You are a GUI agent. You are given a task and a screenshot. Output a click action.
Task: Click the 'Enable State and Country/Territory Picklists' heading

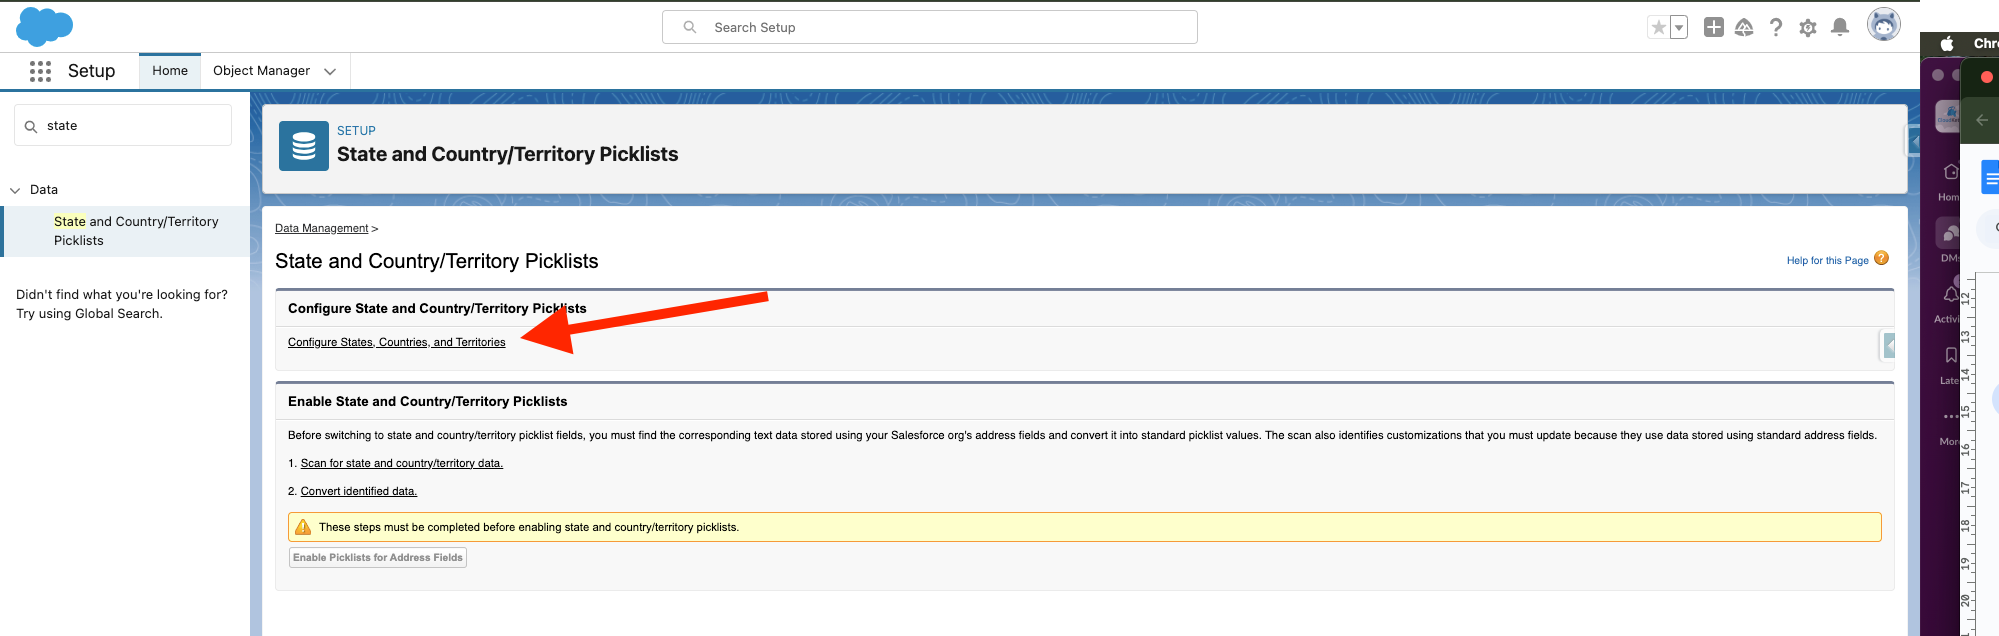(x=427, y=402)
